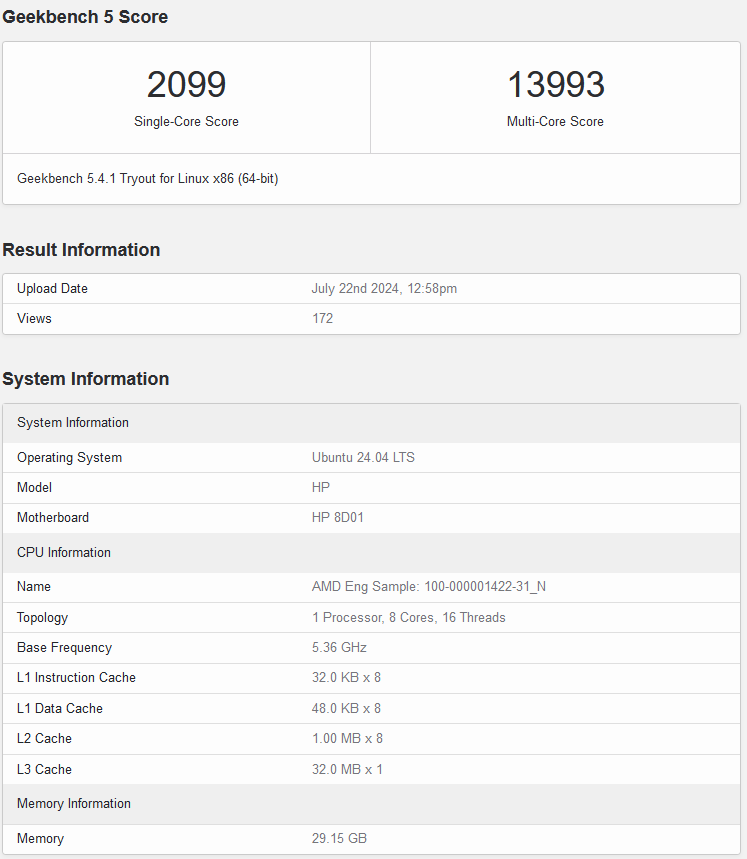Image resolution: width=747 pixels, height=859 pixels.
Task: Click the Views count 172
Action: [x=322, y=319]
